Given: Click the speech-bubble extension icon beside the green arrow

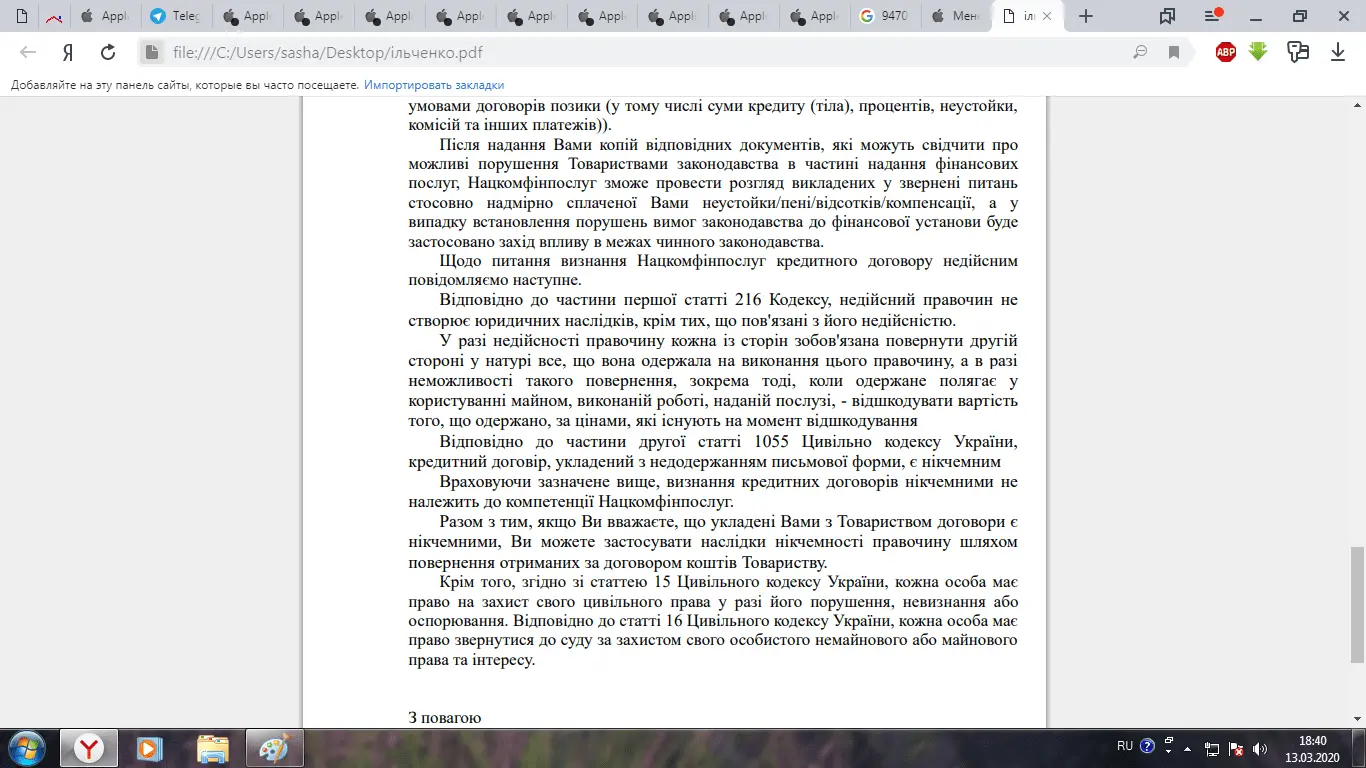Looking at the screenshot, I should tap(1298, 52).
